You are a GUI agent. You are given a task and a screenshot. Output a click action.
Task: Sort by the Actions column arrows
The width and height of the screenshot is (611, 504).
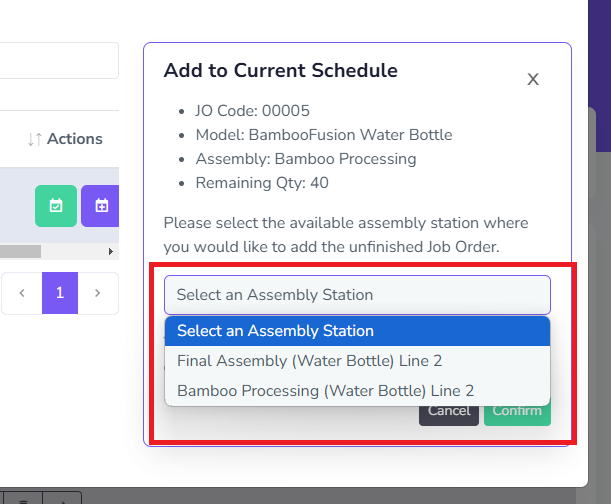coord(35,140)
